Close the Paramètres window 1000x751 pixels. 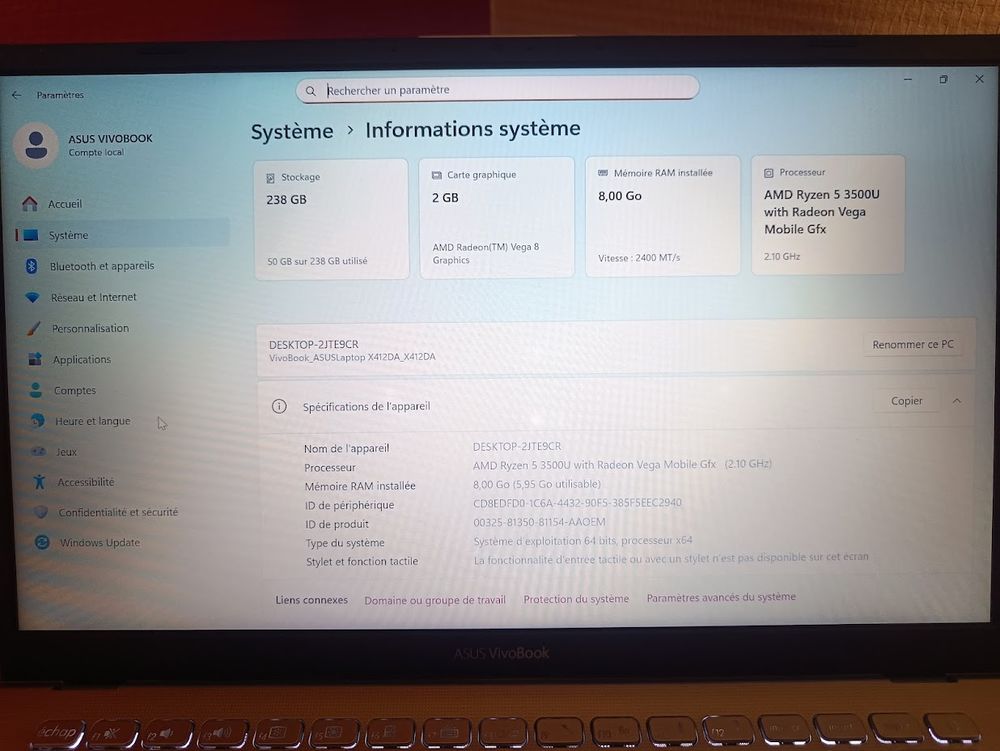[x=980, y=78]
